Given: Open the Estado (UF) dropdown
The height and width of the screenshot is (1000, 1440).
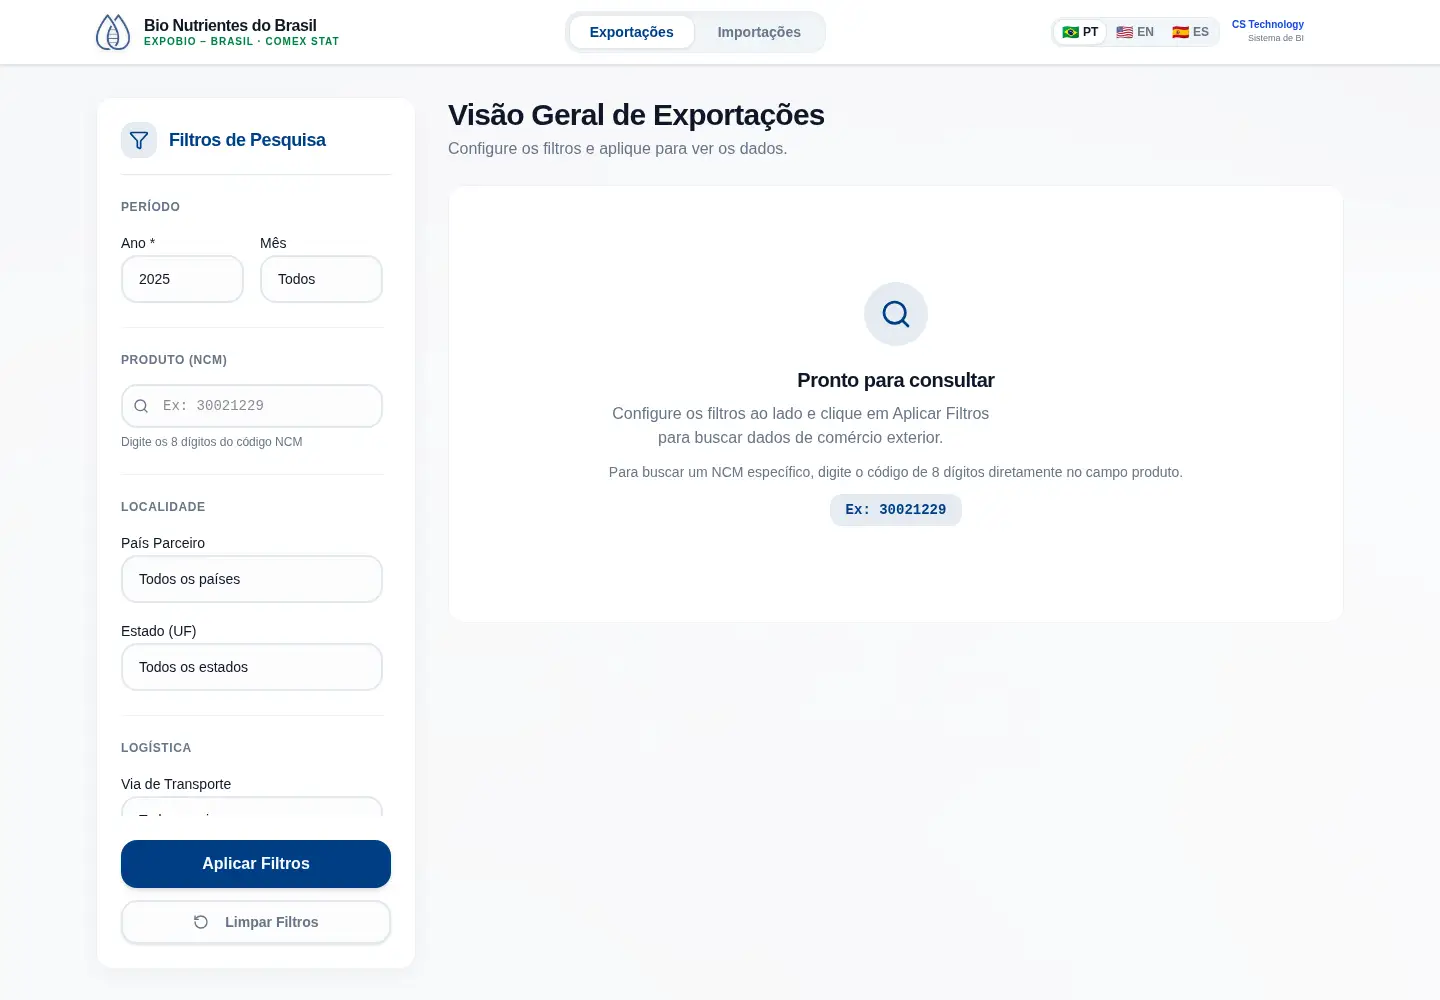Looking at the screenshot, I should pos(252,667).
